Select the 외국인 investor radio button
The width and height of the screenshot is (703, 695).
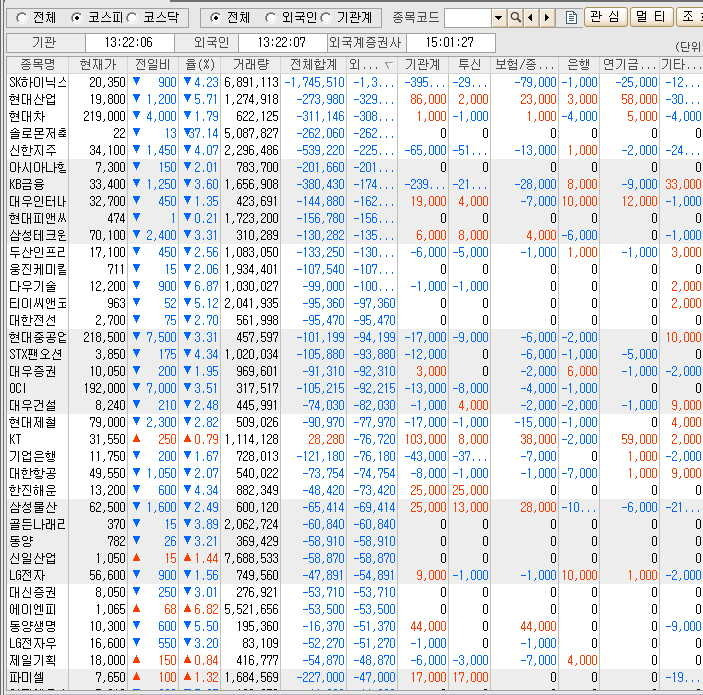[x=270, y=17]
